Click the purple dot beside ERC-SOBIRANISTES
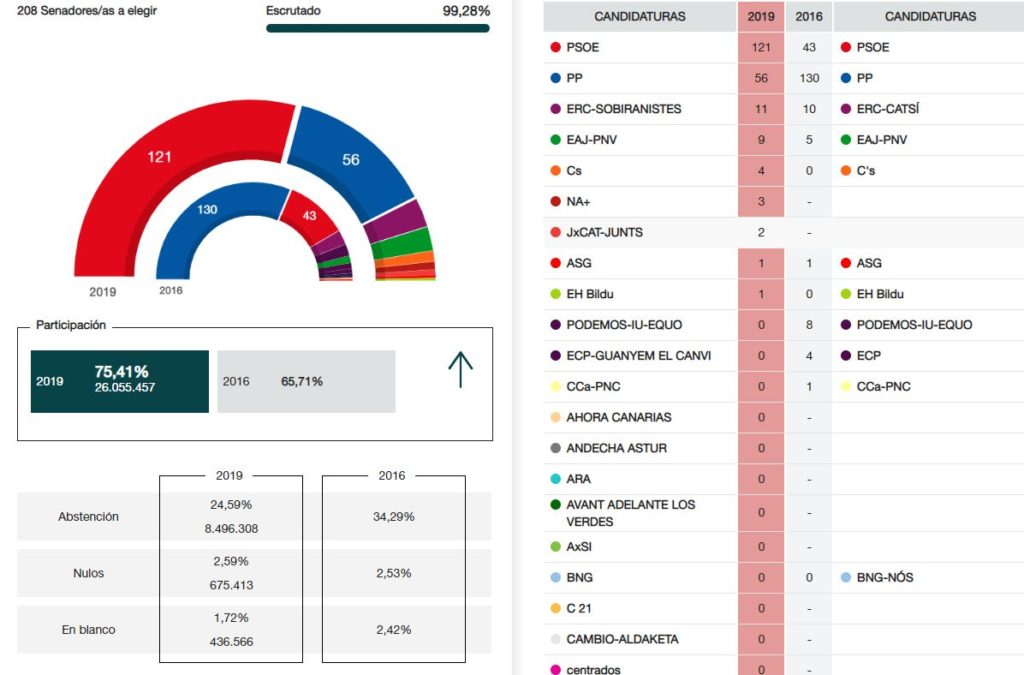The height and width of the screenshot is (675, 1024). tap(555, 109)
